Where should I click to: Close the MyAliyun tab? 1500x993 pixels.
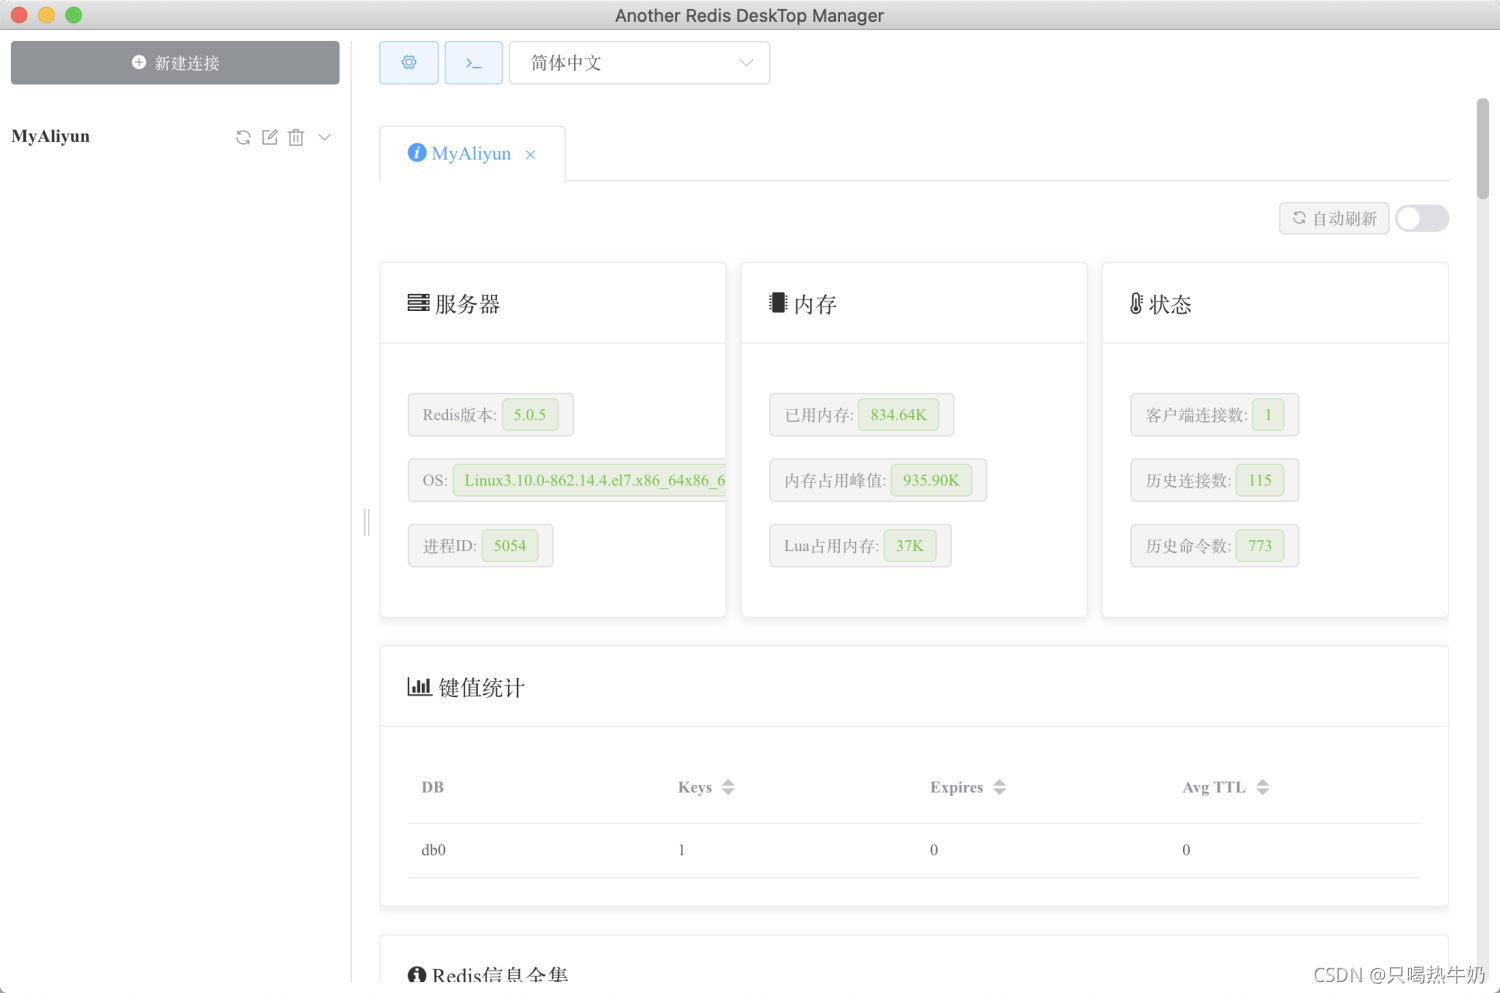pyautogui.click(x=531, y=155)
